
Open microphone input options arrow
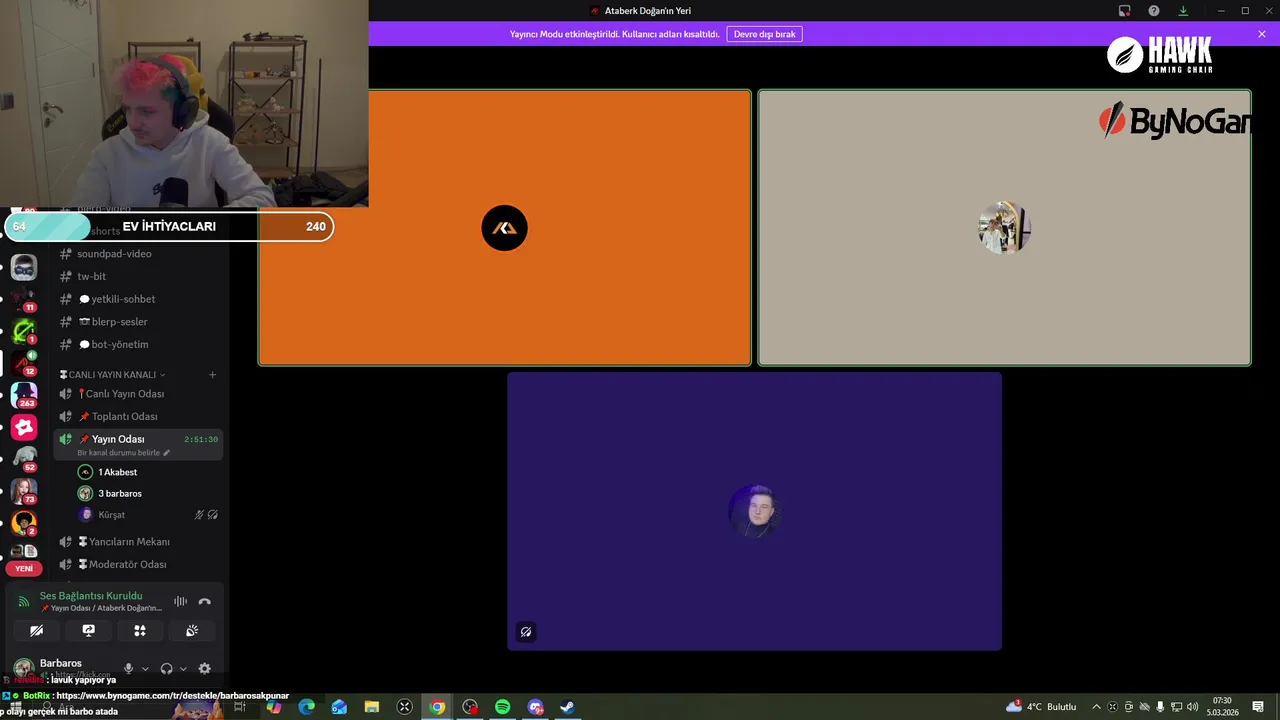click(x=145, y=669)
